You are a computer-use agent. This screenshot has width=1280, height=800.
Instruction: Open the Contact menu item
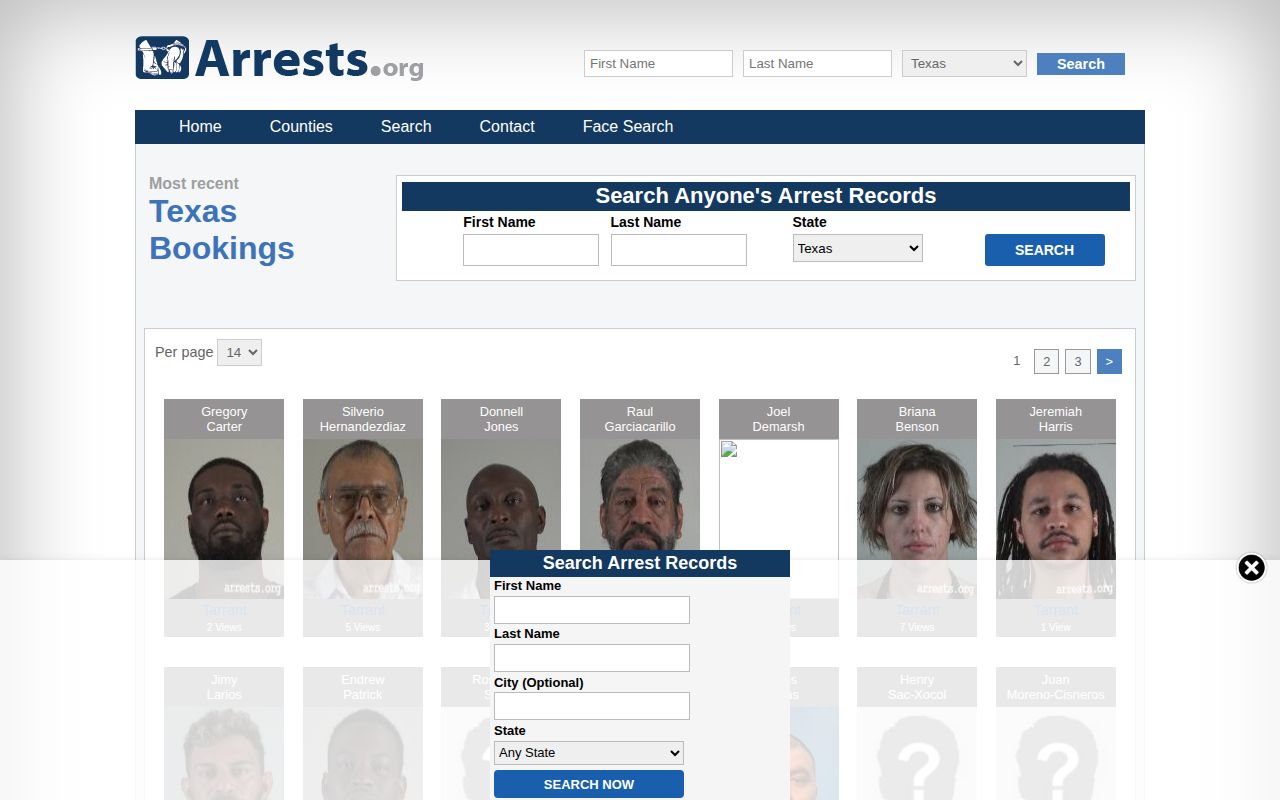507,126
